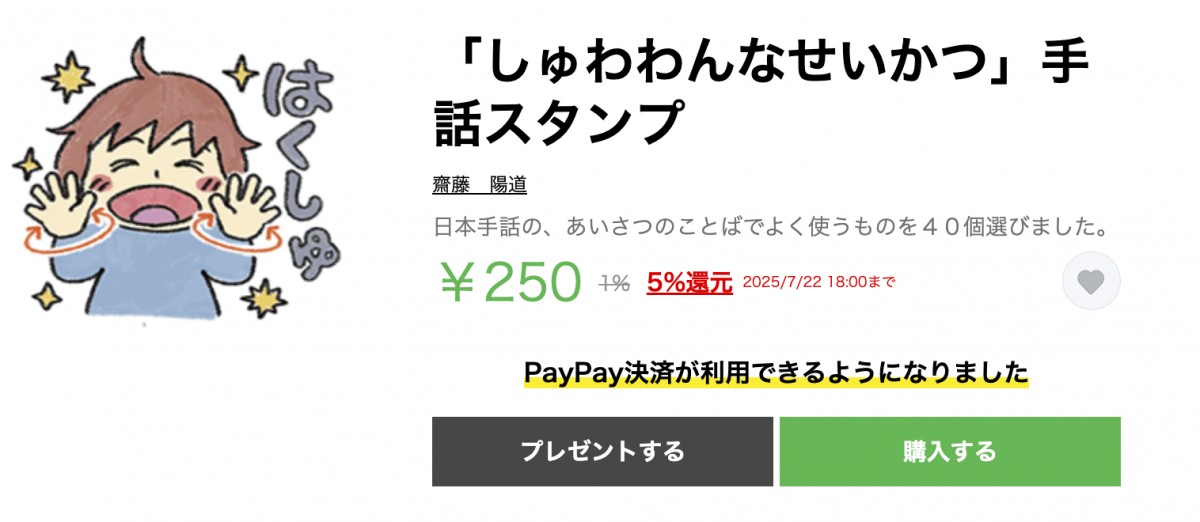The image size is (1200, 522).
Task: Click the sticker title しゅわわんなせいかつ heading
Action: pyautogui.click(x=761, y=95)
